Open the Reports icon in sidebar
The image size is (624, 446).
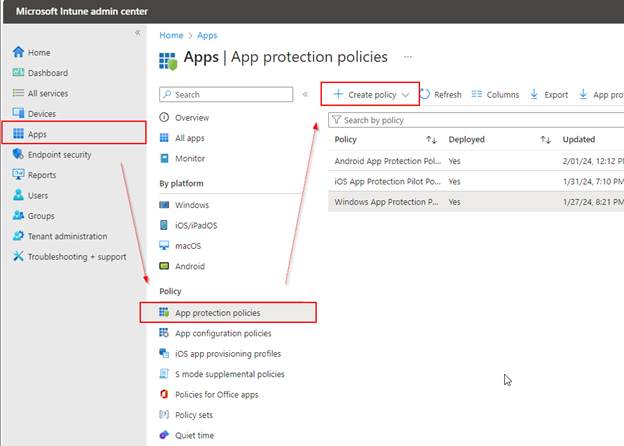point(18,175)
